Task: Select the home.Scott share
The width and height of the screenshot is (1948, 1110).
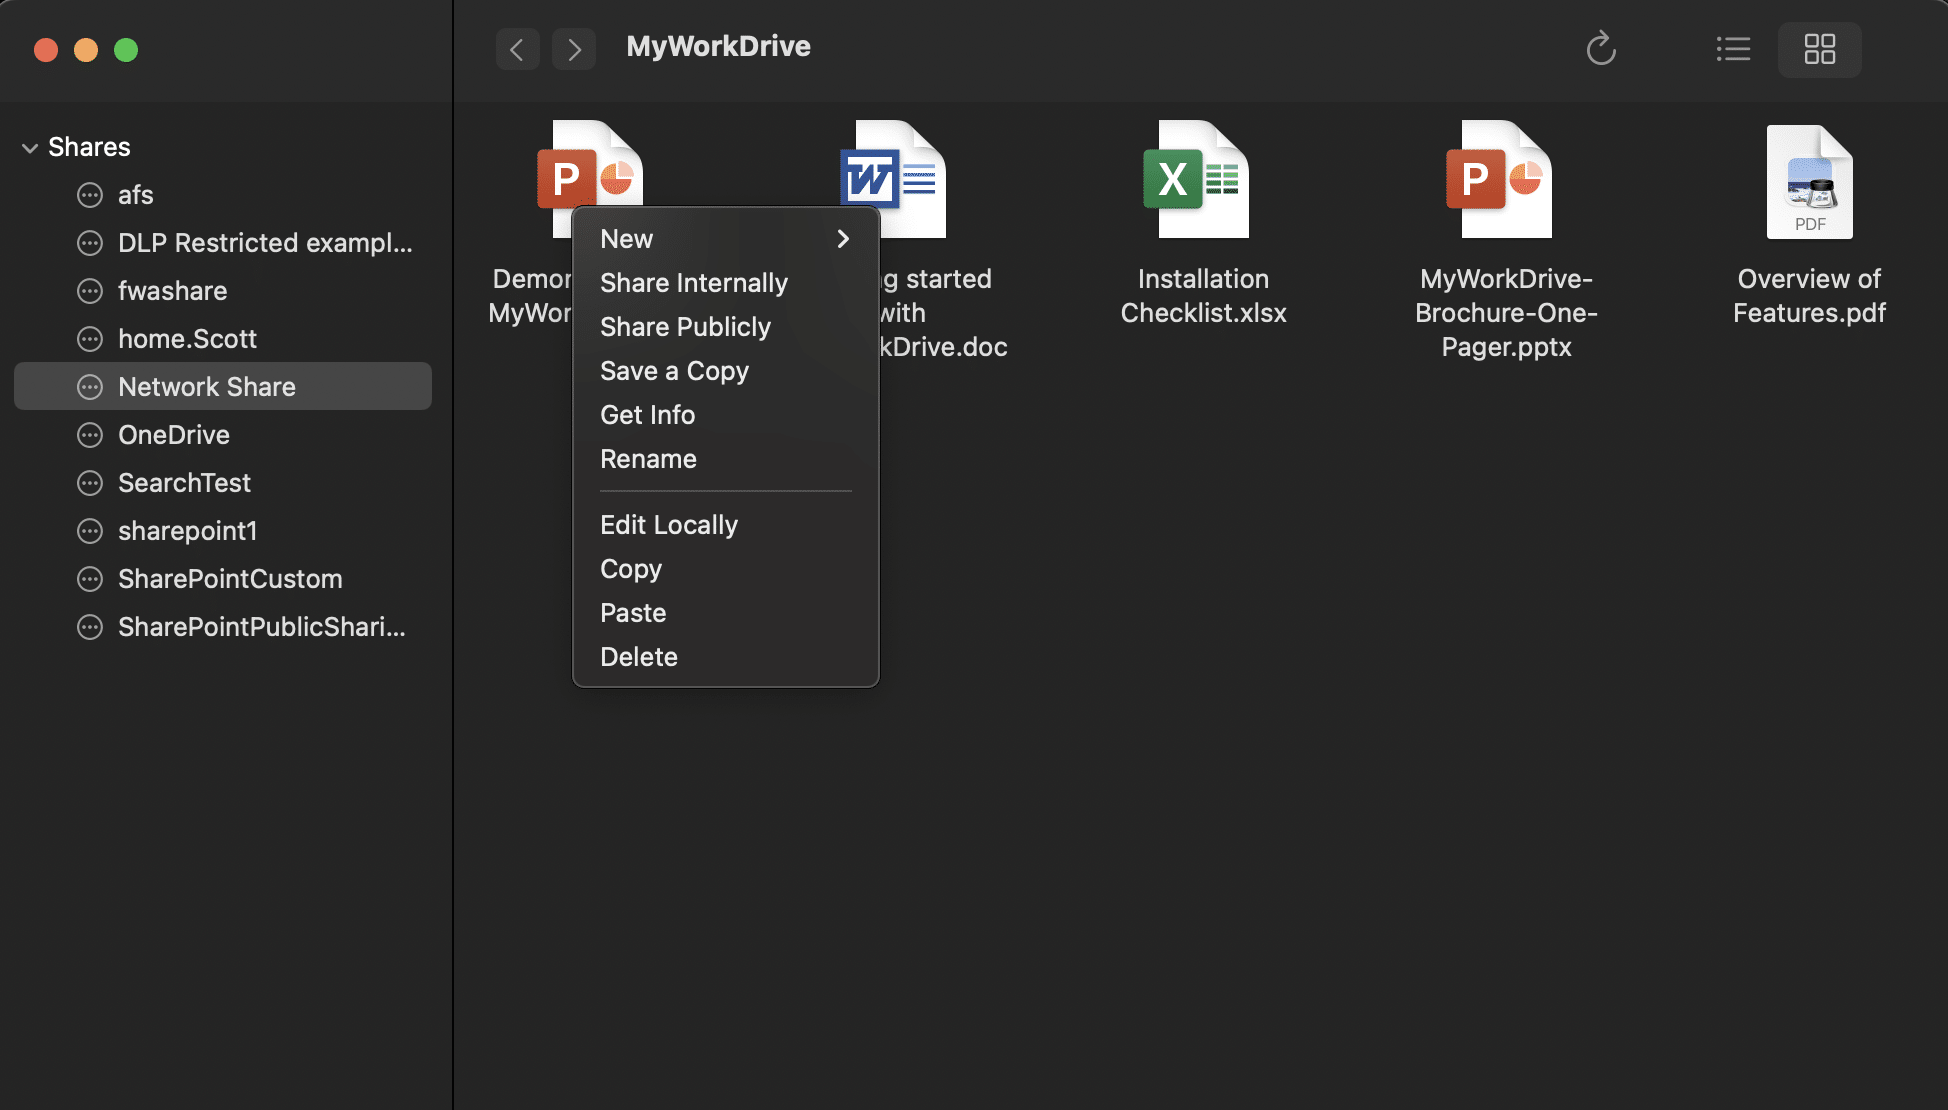Action: (187, 339)
